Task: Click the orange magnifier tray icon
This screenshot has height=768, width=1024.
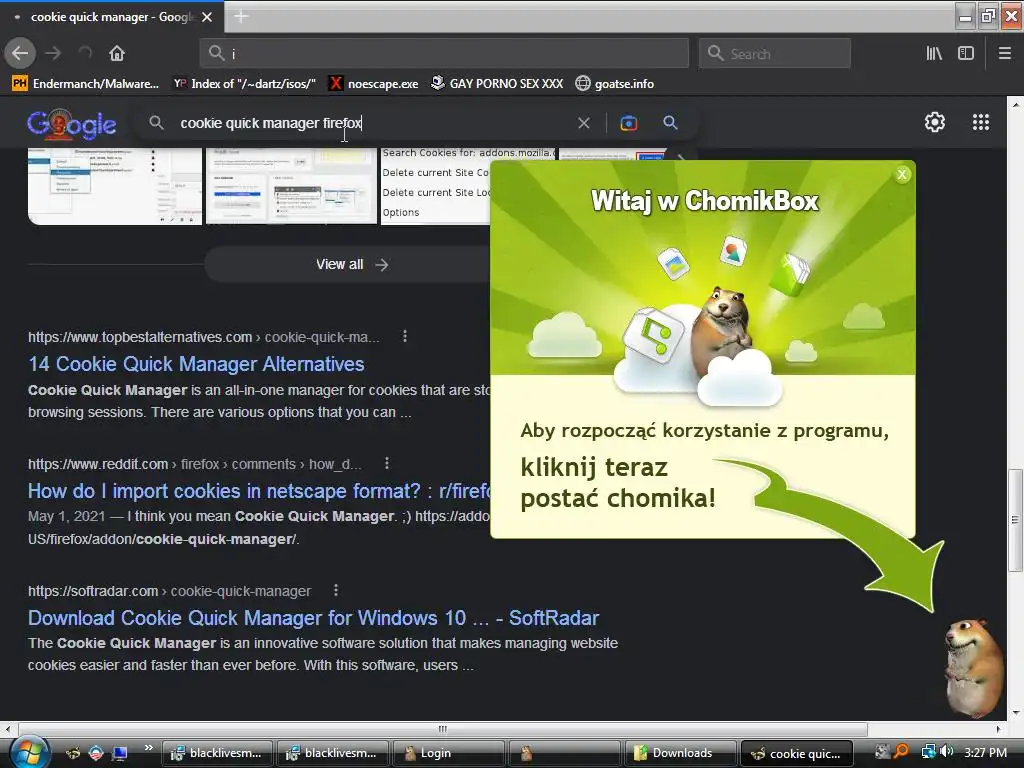Action: tap(902, 752)
